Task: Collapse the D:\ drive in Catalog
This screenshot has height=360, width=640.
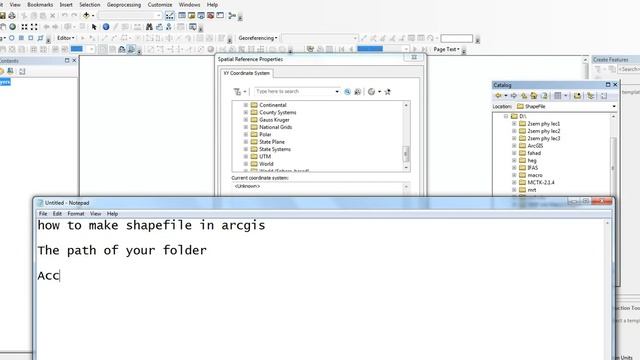Action: click(506, 116)
